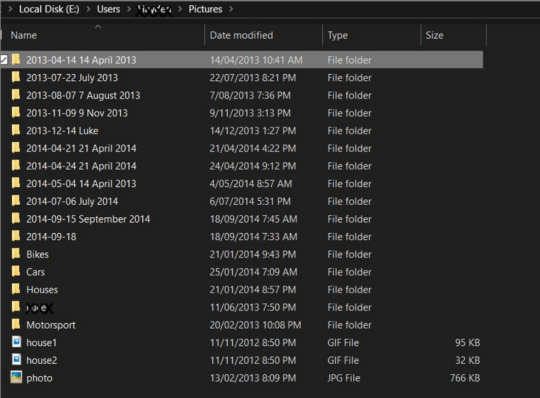Select the Cars folder name
This screenshot has height=398, width=540.
(35, 272)
